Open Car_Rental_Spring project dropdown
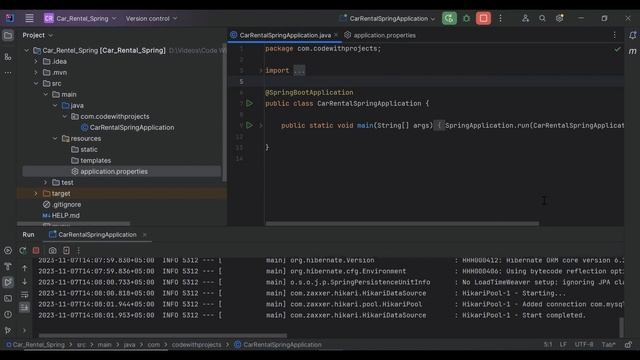The height and width of the screenshot is (360, 640). coord(80,18)
